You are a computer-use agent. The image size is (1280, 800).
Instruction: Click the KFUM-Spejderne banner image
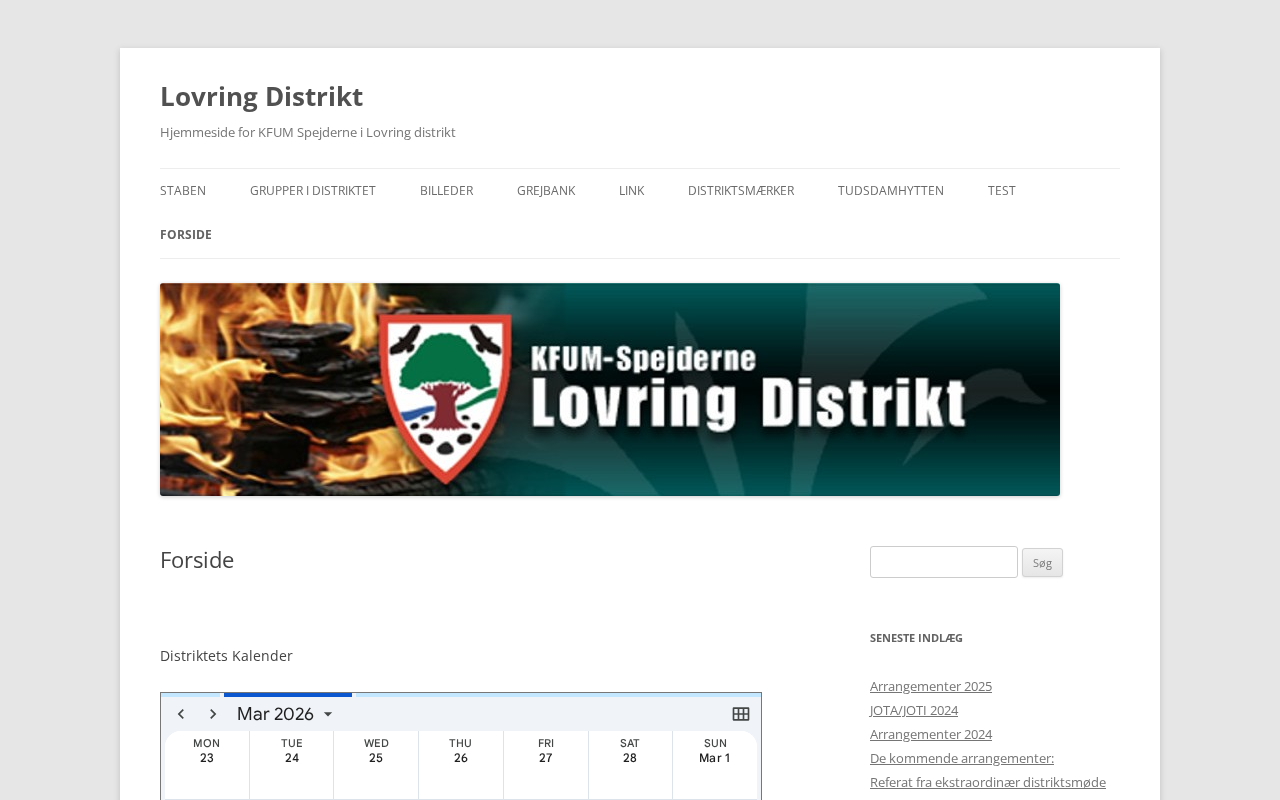point(610,390)
